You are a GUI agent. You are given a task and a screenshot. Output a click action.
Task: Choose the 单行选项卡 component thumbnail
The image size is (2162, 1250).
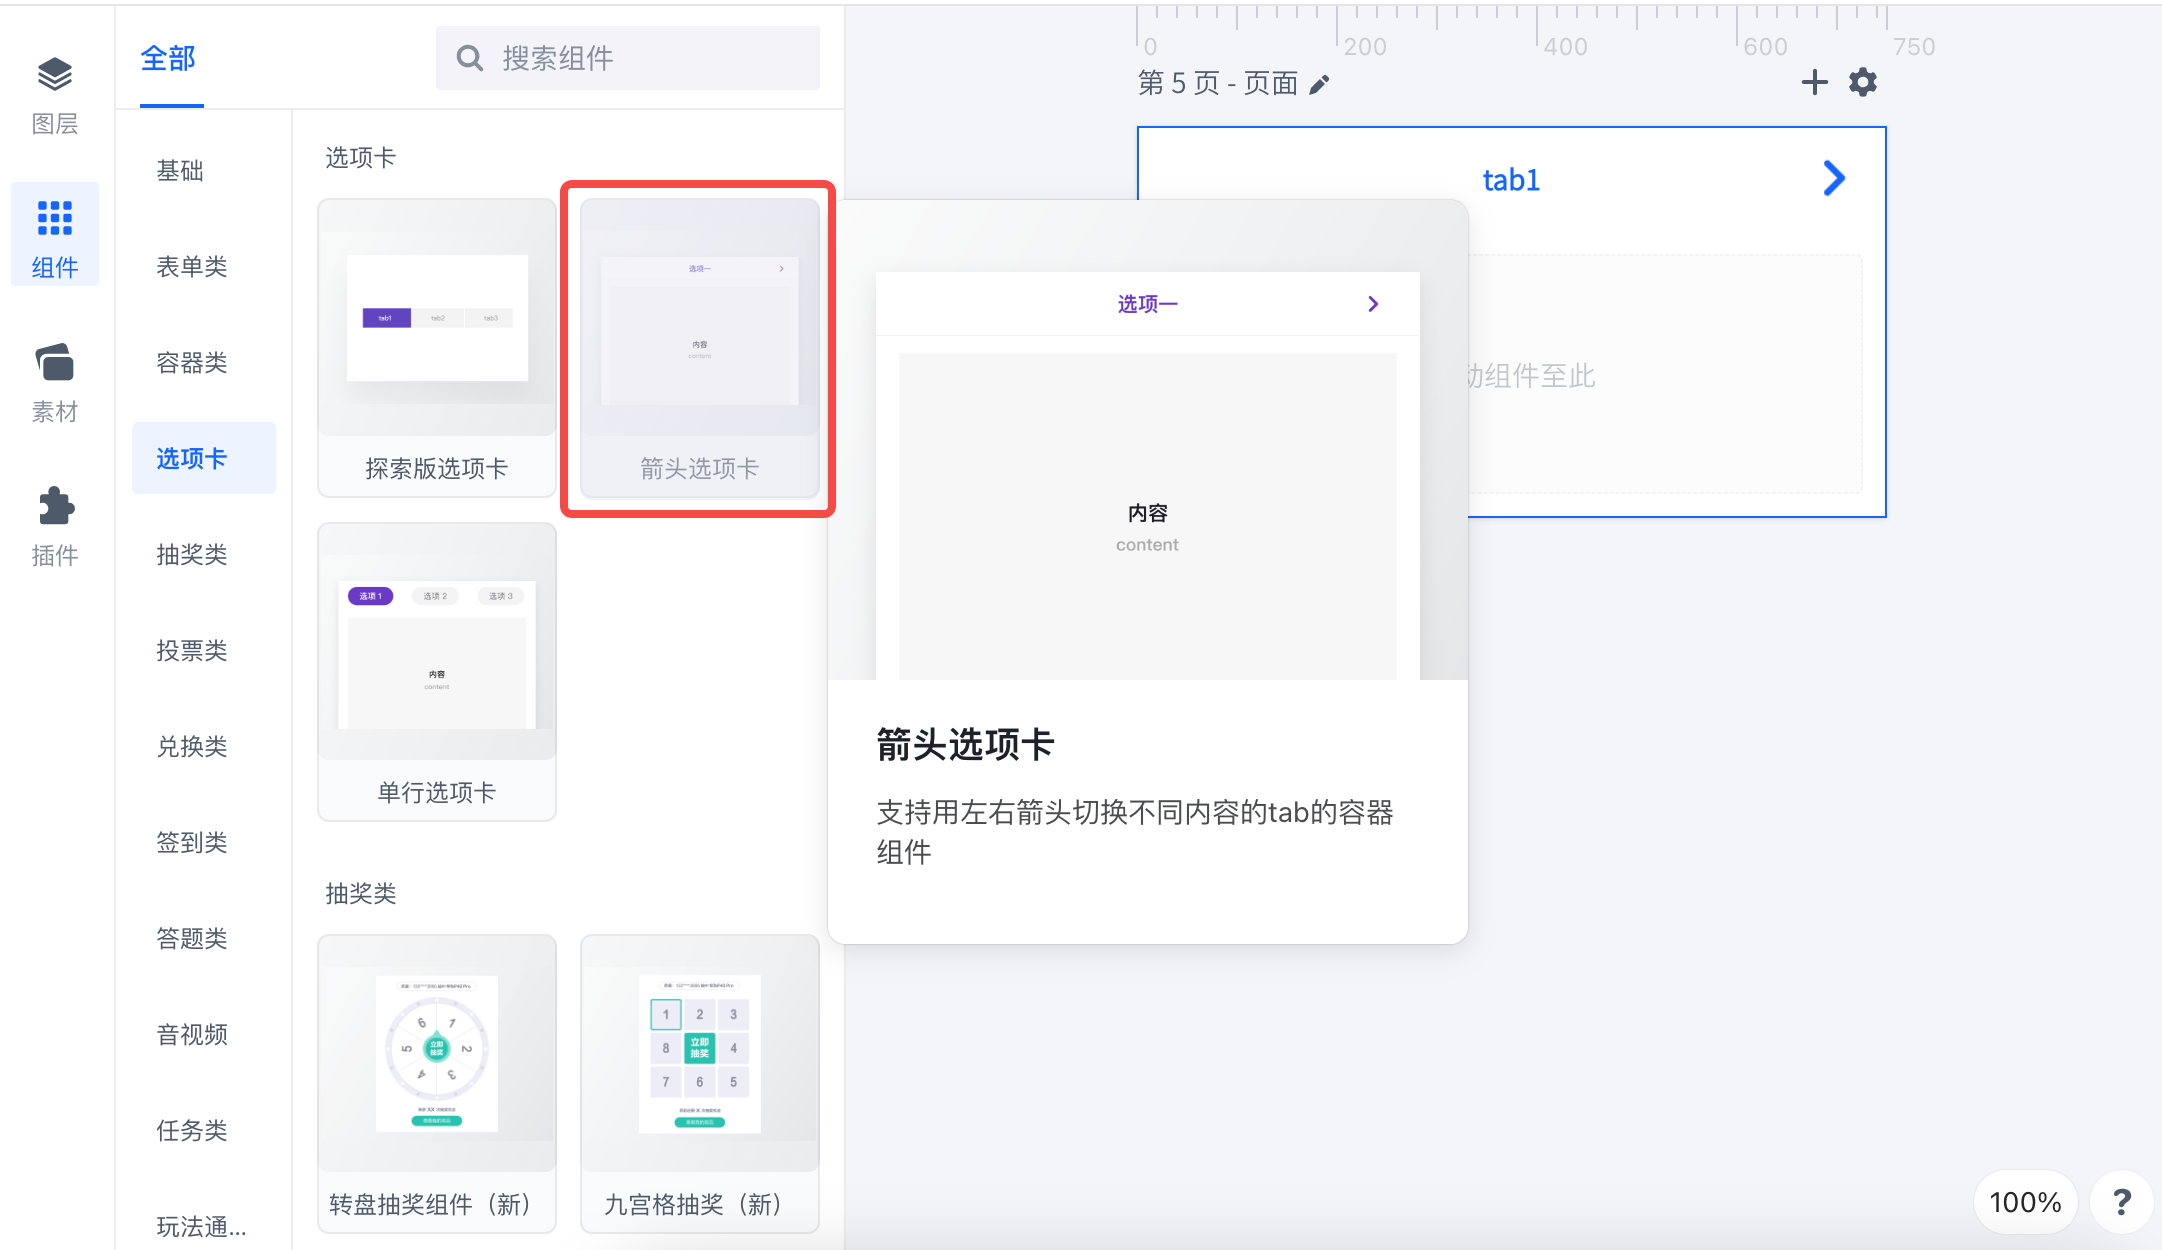[x=437, y=671]
